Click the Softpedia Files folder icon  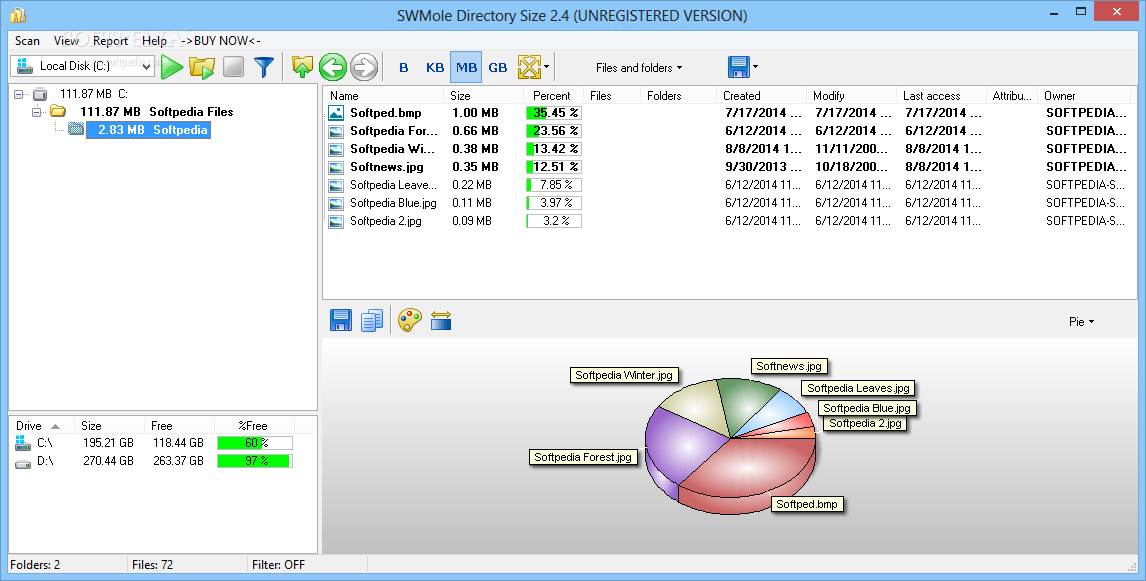coord(58,111)
